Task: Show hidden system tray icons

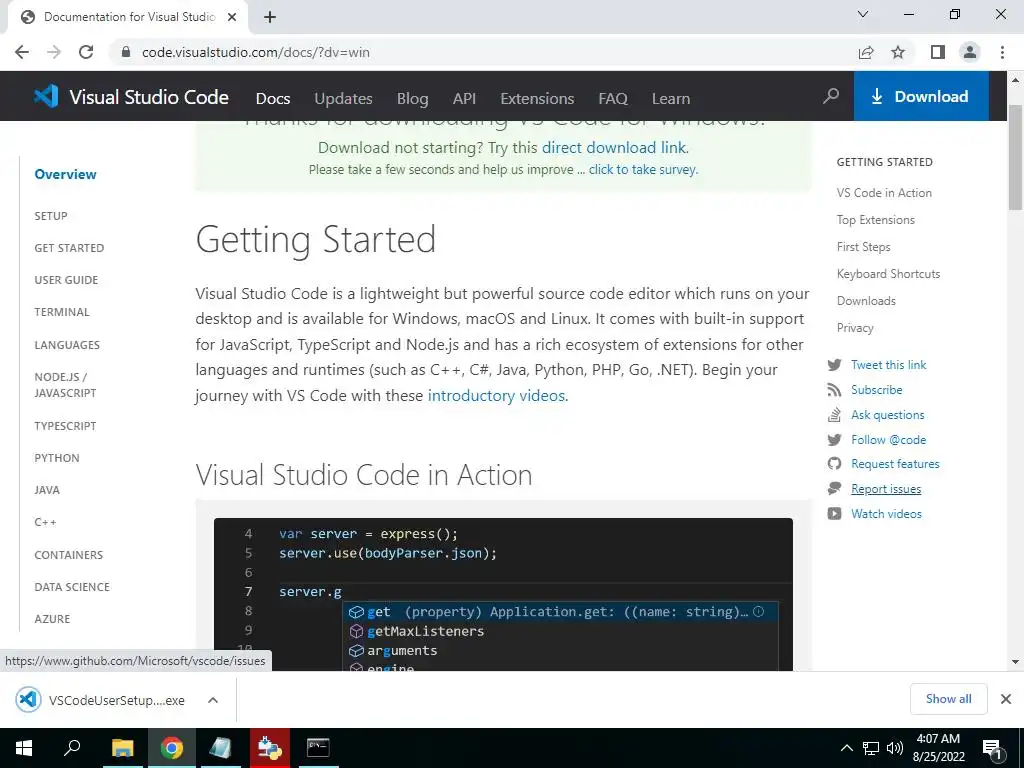Action: coord(846,748)
